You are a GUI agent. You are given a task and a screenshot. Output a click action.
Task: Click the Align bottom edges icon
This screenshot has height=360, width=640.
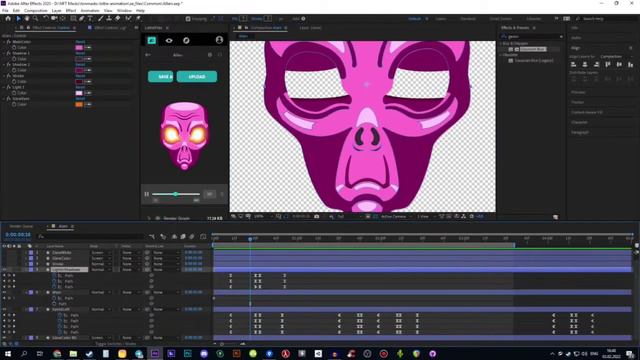(631, 64)
